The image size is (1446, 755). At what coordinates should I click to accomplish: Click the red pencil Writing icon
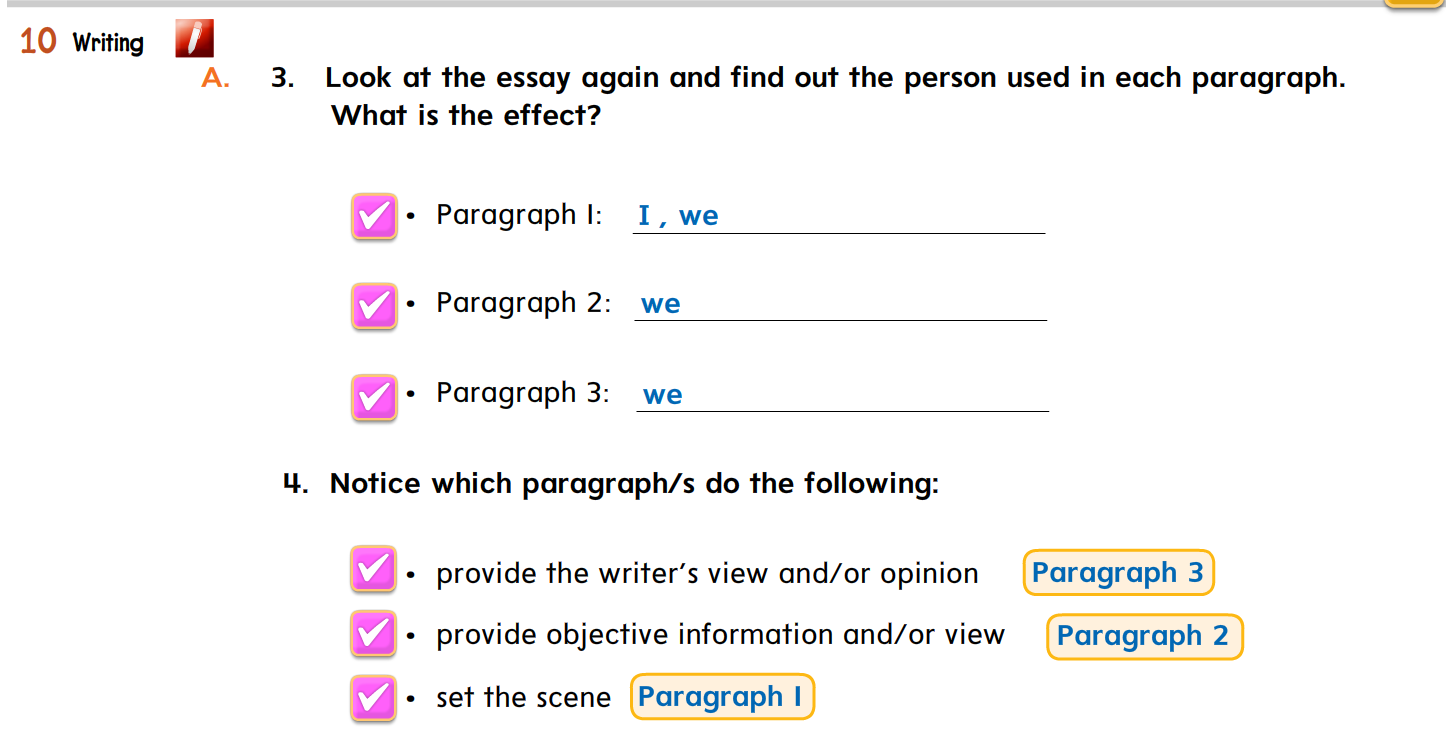[x=194, y=39]
